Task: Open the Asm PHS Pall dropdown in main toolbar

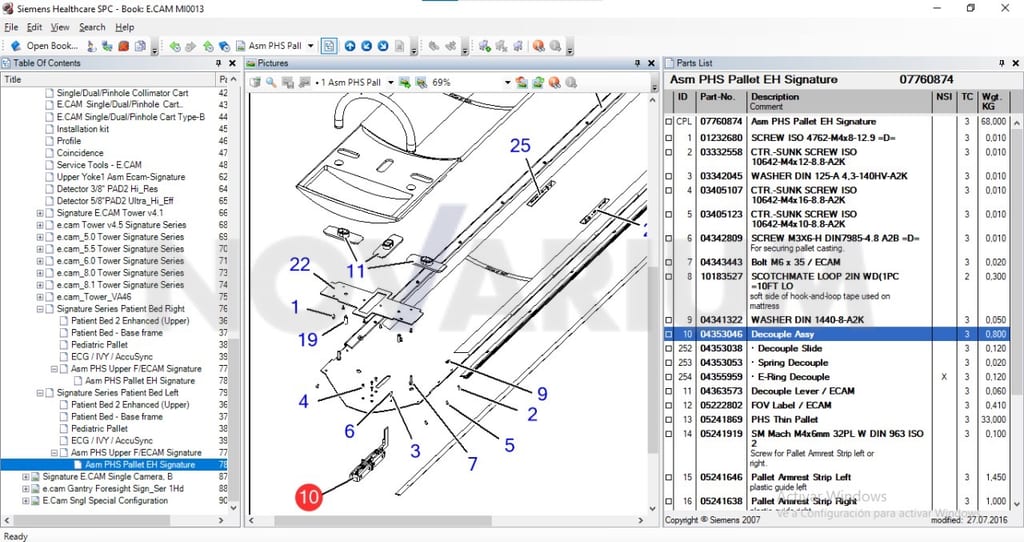Action: (x=311, y=46)
